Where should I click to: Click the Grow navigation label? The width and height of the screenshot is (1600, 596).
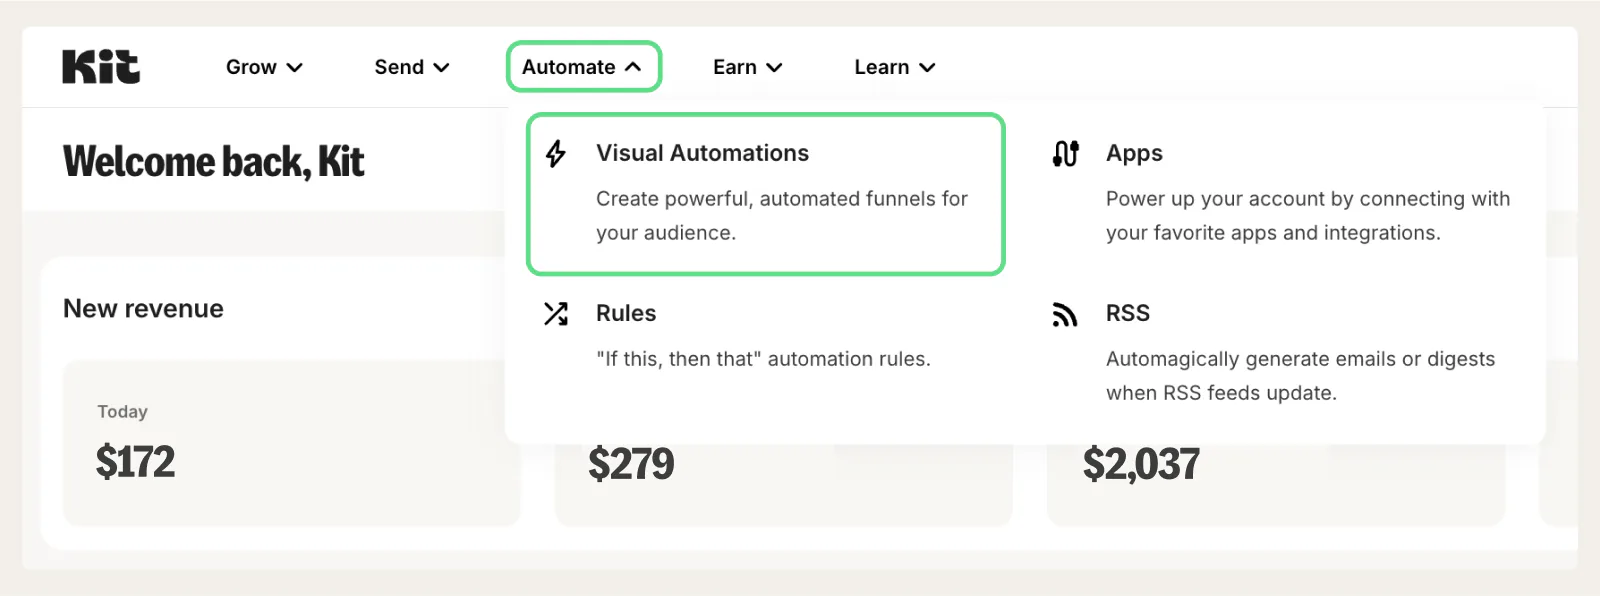251,67
